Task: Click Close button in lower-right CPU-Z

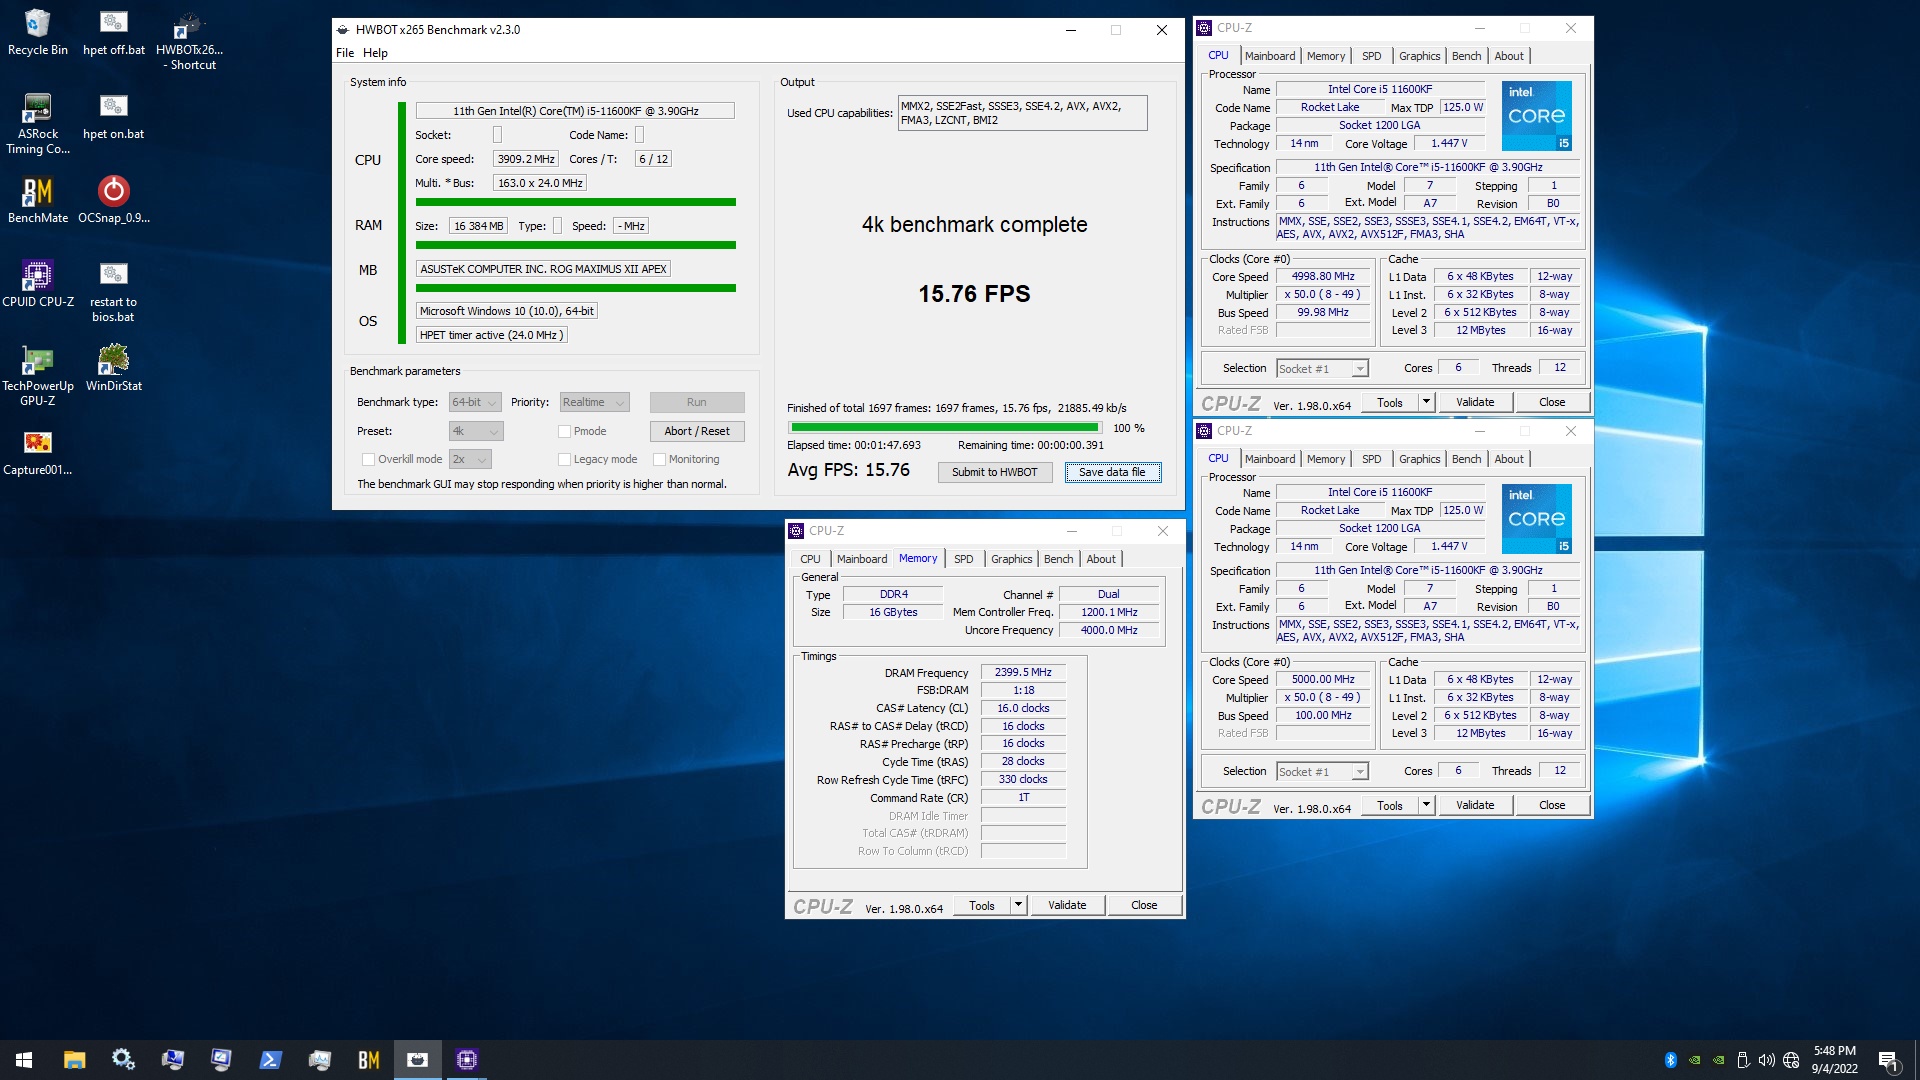Action: click(x=1552, y=805)
